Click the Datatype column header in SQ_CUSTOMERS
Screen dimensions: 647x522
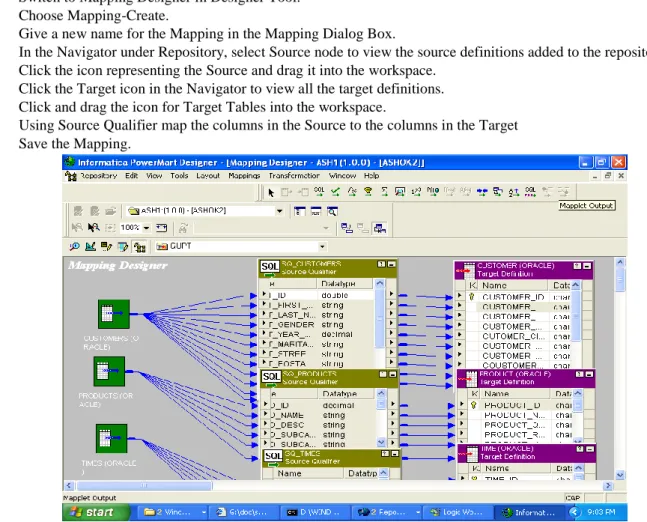click(345, 283)
